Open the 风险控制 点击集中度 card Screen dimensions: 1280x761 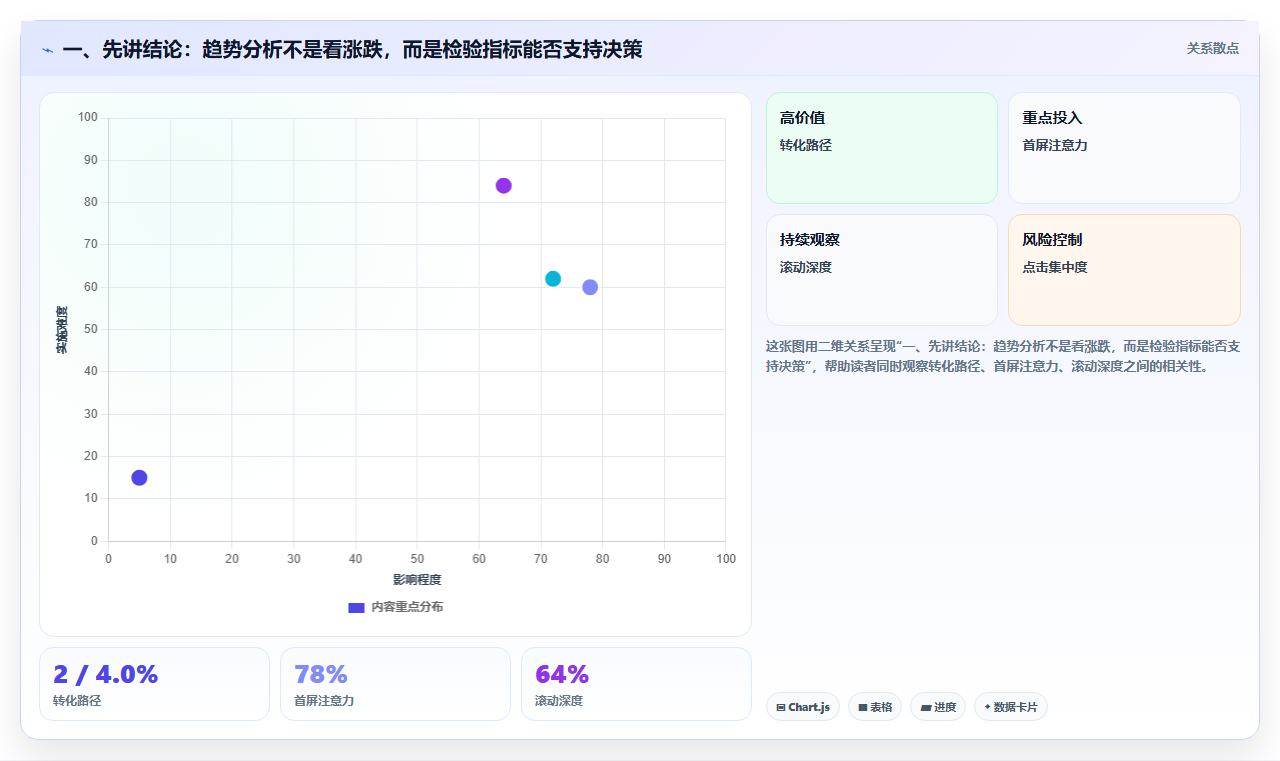click(1124, 270)
